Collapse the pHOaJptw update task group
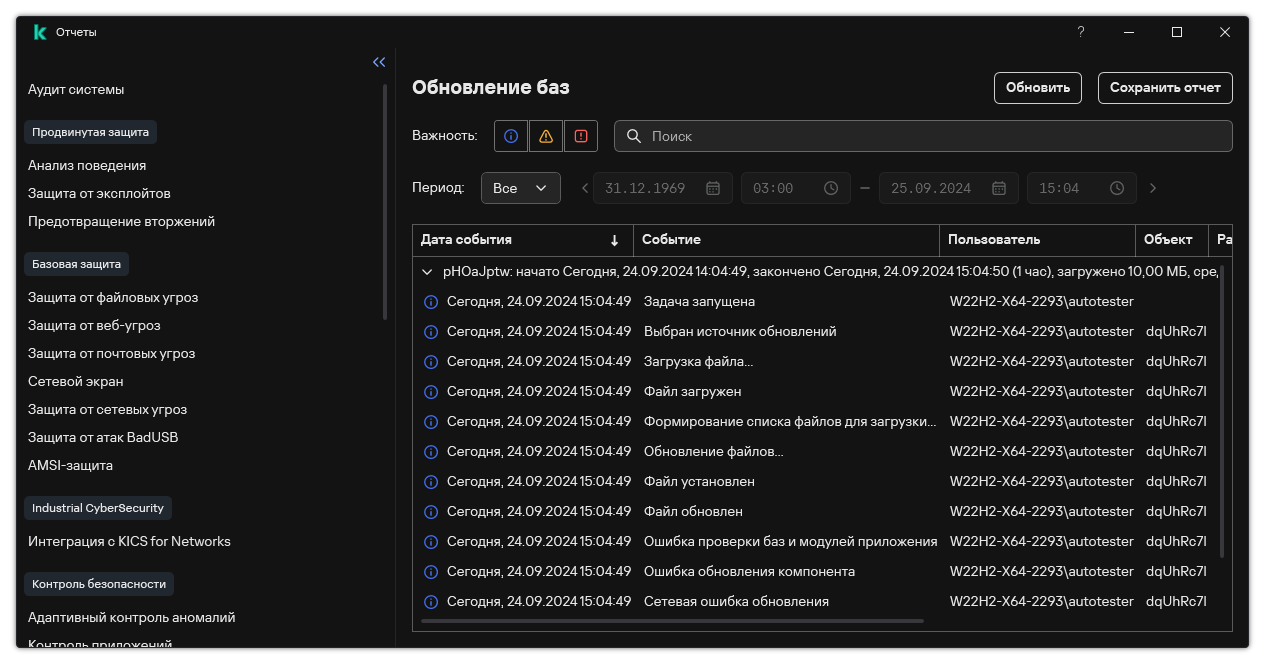The width and height of the screenshot is (1265, 664). pyautogui.click(x=427, y=271)
